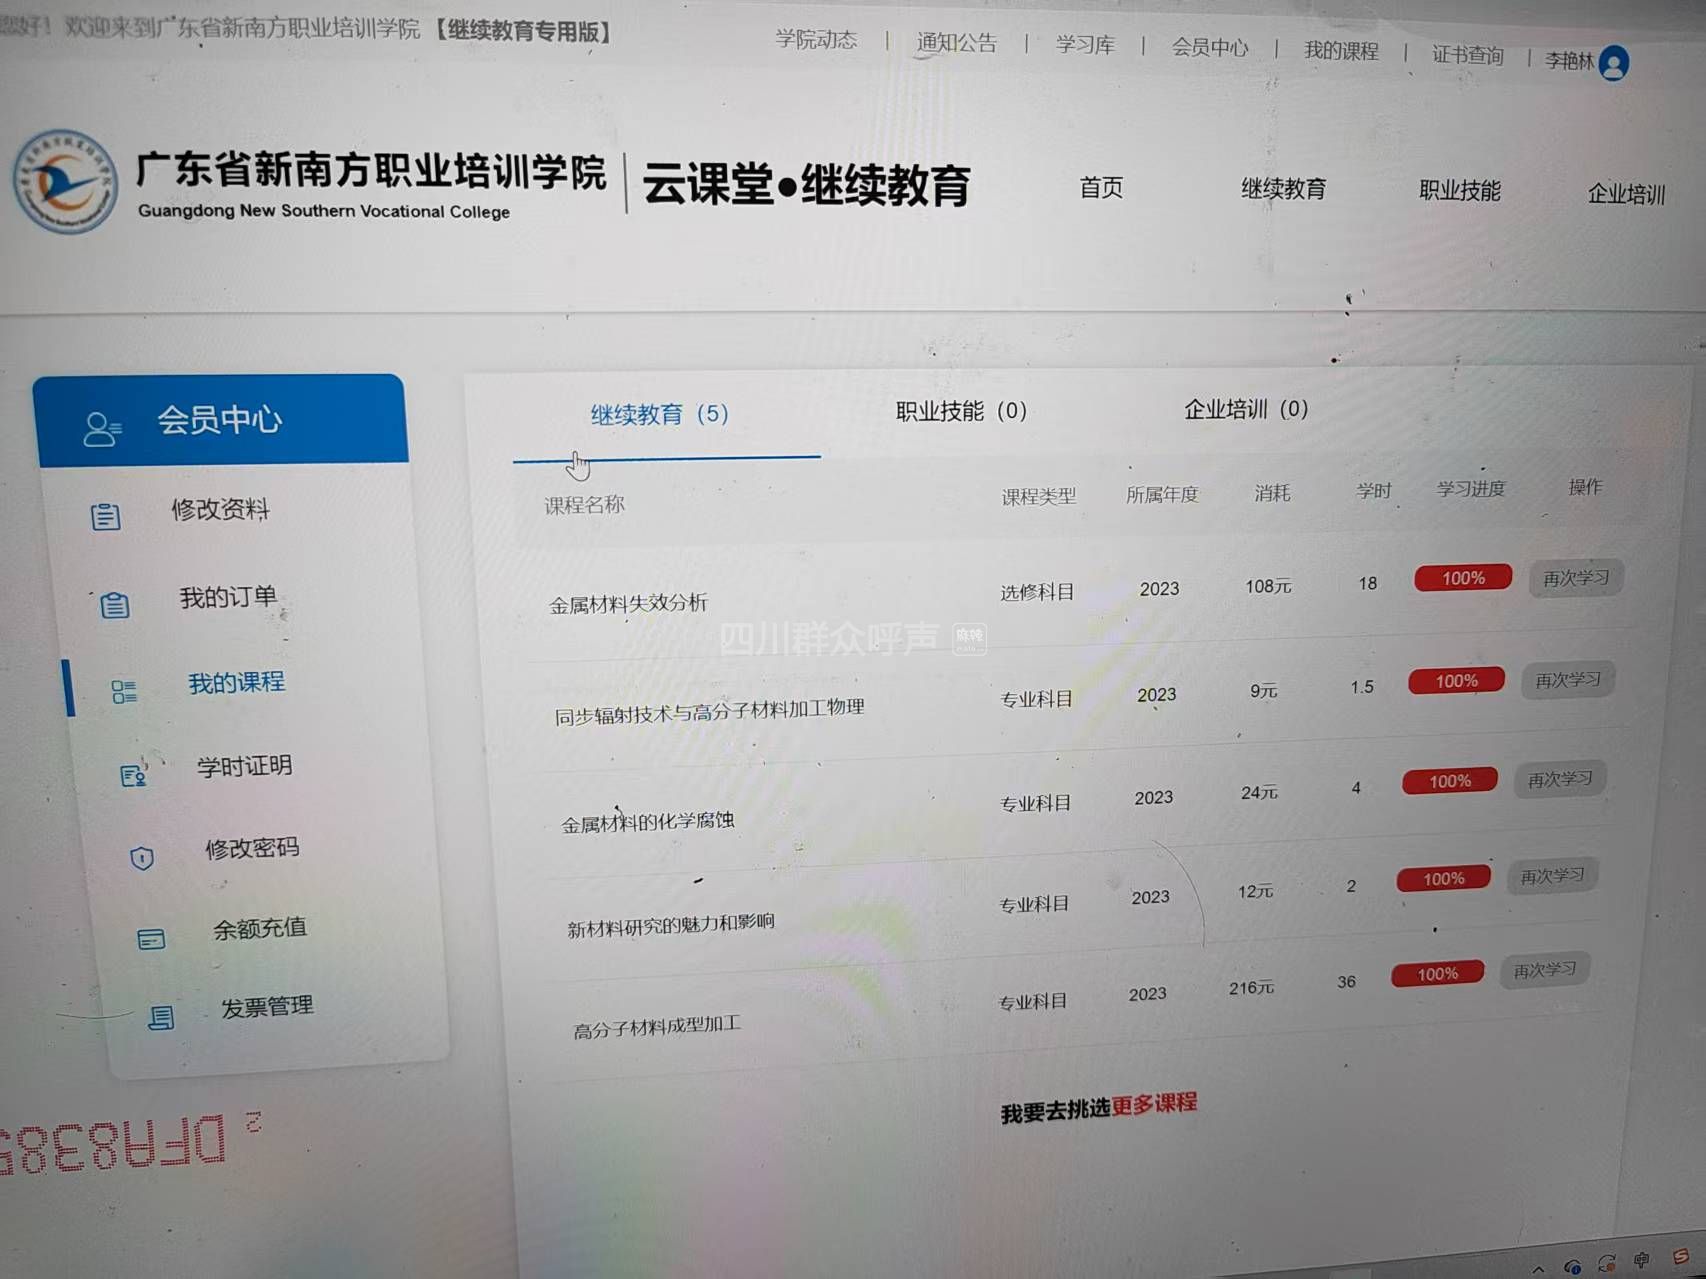Click the college logo emblem
Viewport: 1706px width, 1279px height.
(x=64, y=182)
